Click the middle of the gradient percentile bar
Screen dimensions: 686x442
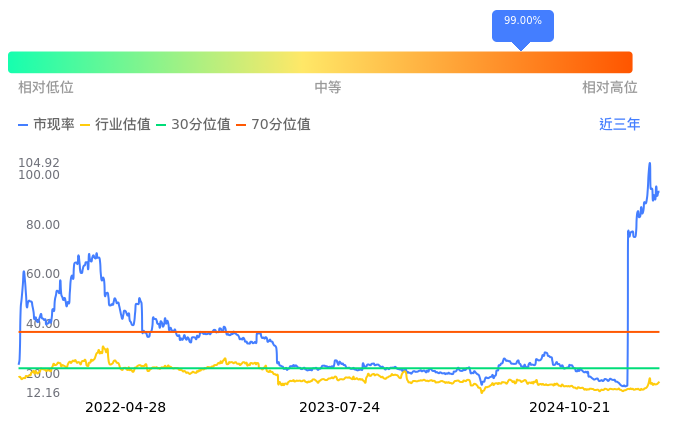(320, 62)
